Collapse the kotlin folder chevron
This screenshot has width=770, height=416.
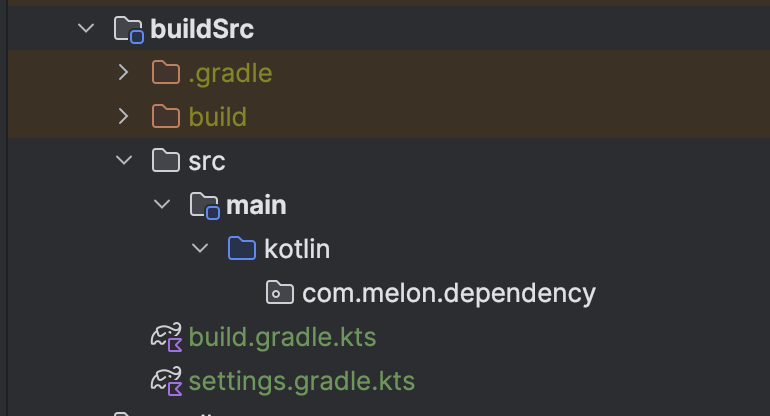pyautogui.click(x=200, y=248)
